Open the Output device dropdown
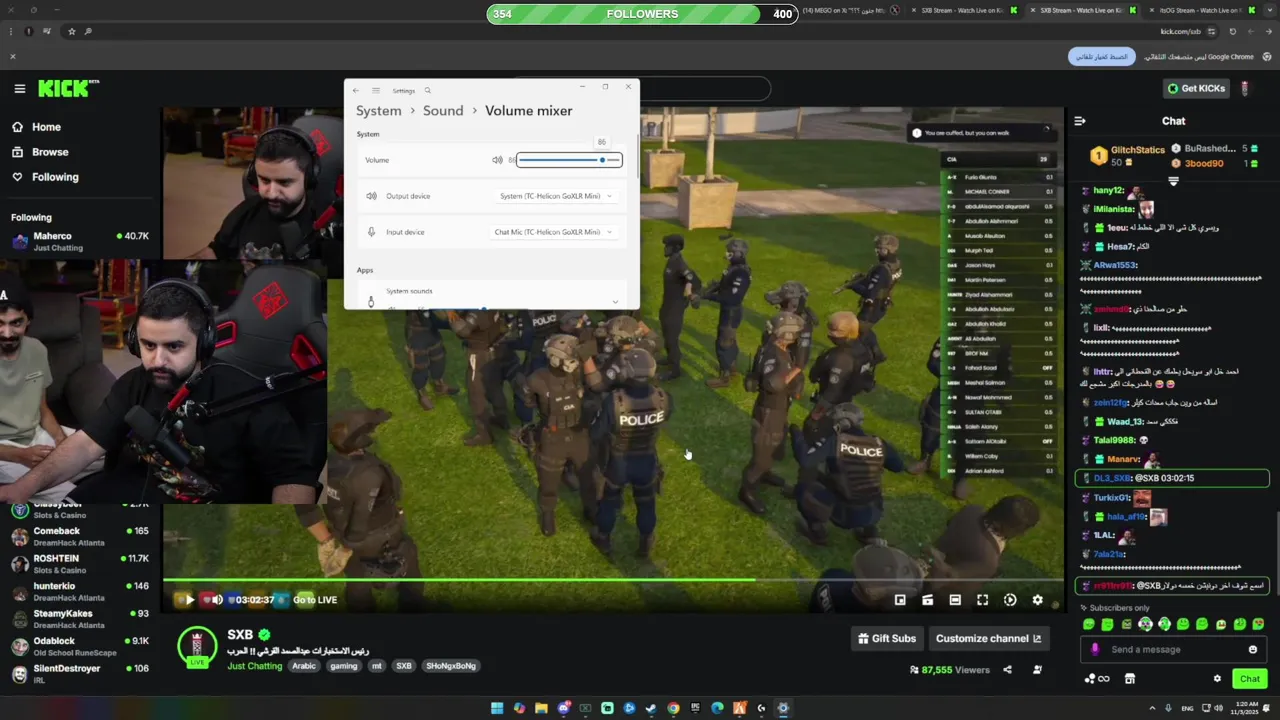 coord(556,196)
